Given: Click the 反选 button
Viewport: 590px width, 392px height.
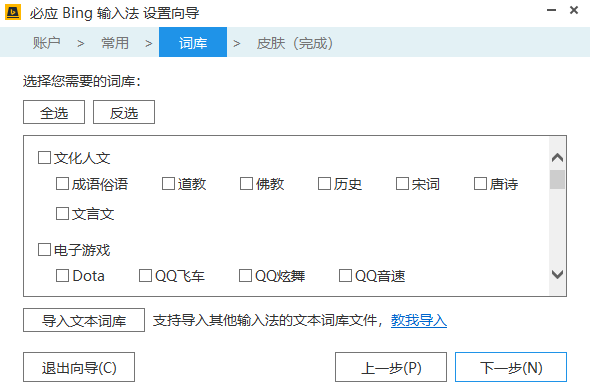Looking at the screenshot, I should (124, 112).
